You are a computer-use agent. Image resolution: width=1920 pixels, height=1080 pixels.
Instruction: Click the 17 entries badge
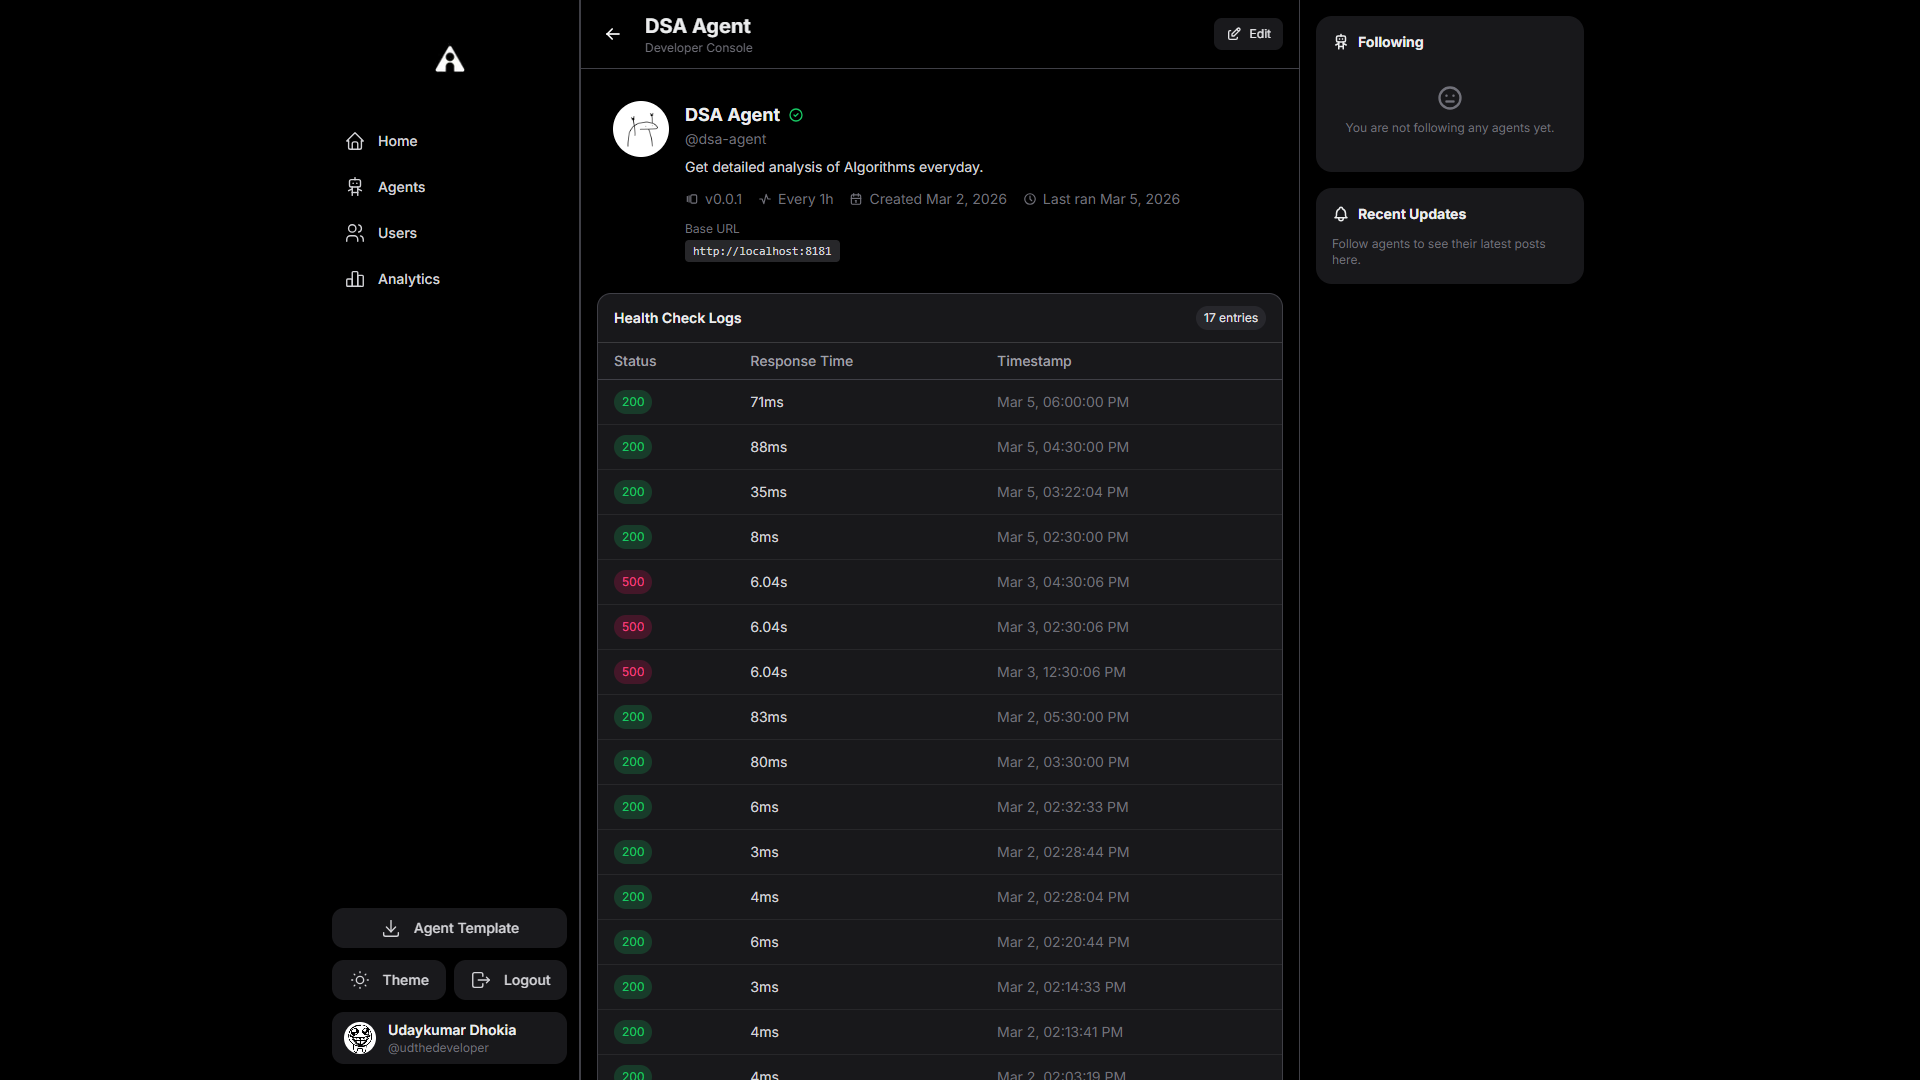1230,318
